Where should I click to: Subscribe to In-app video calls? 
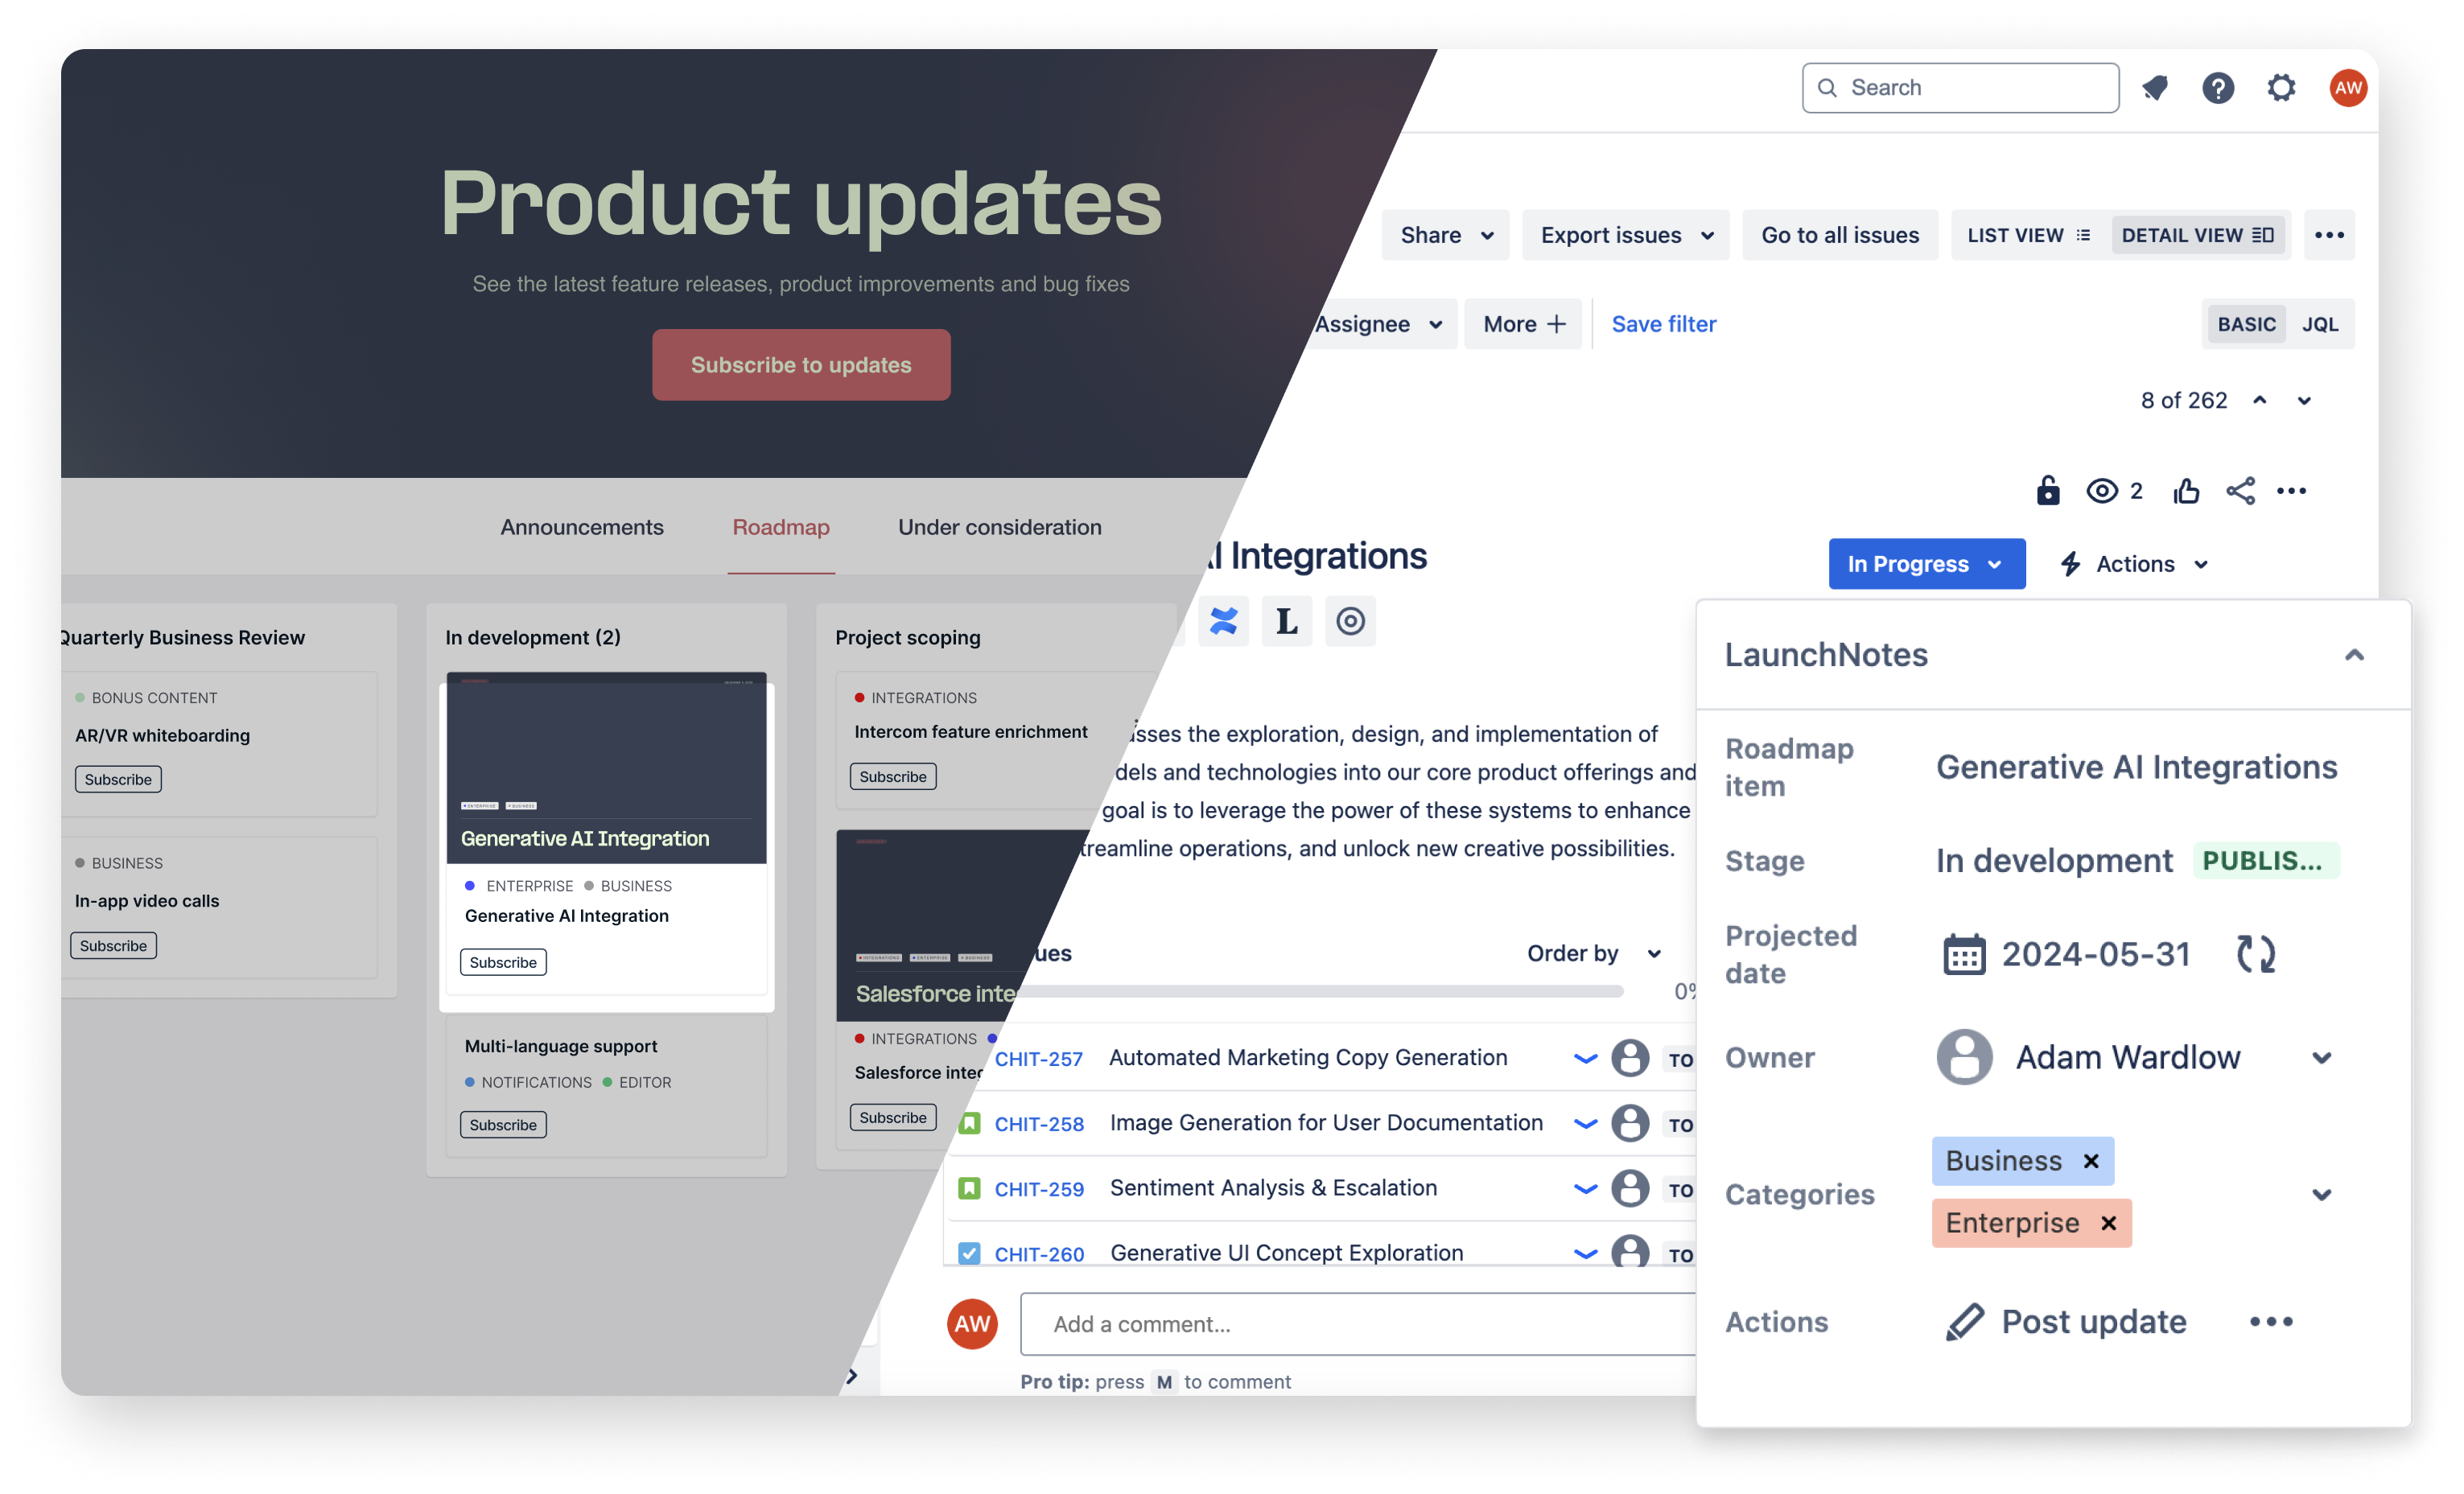click(113, 945)
